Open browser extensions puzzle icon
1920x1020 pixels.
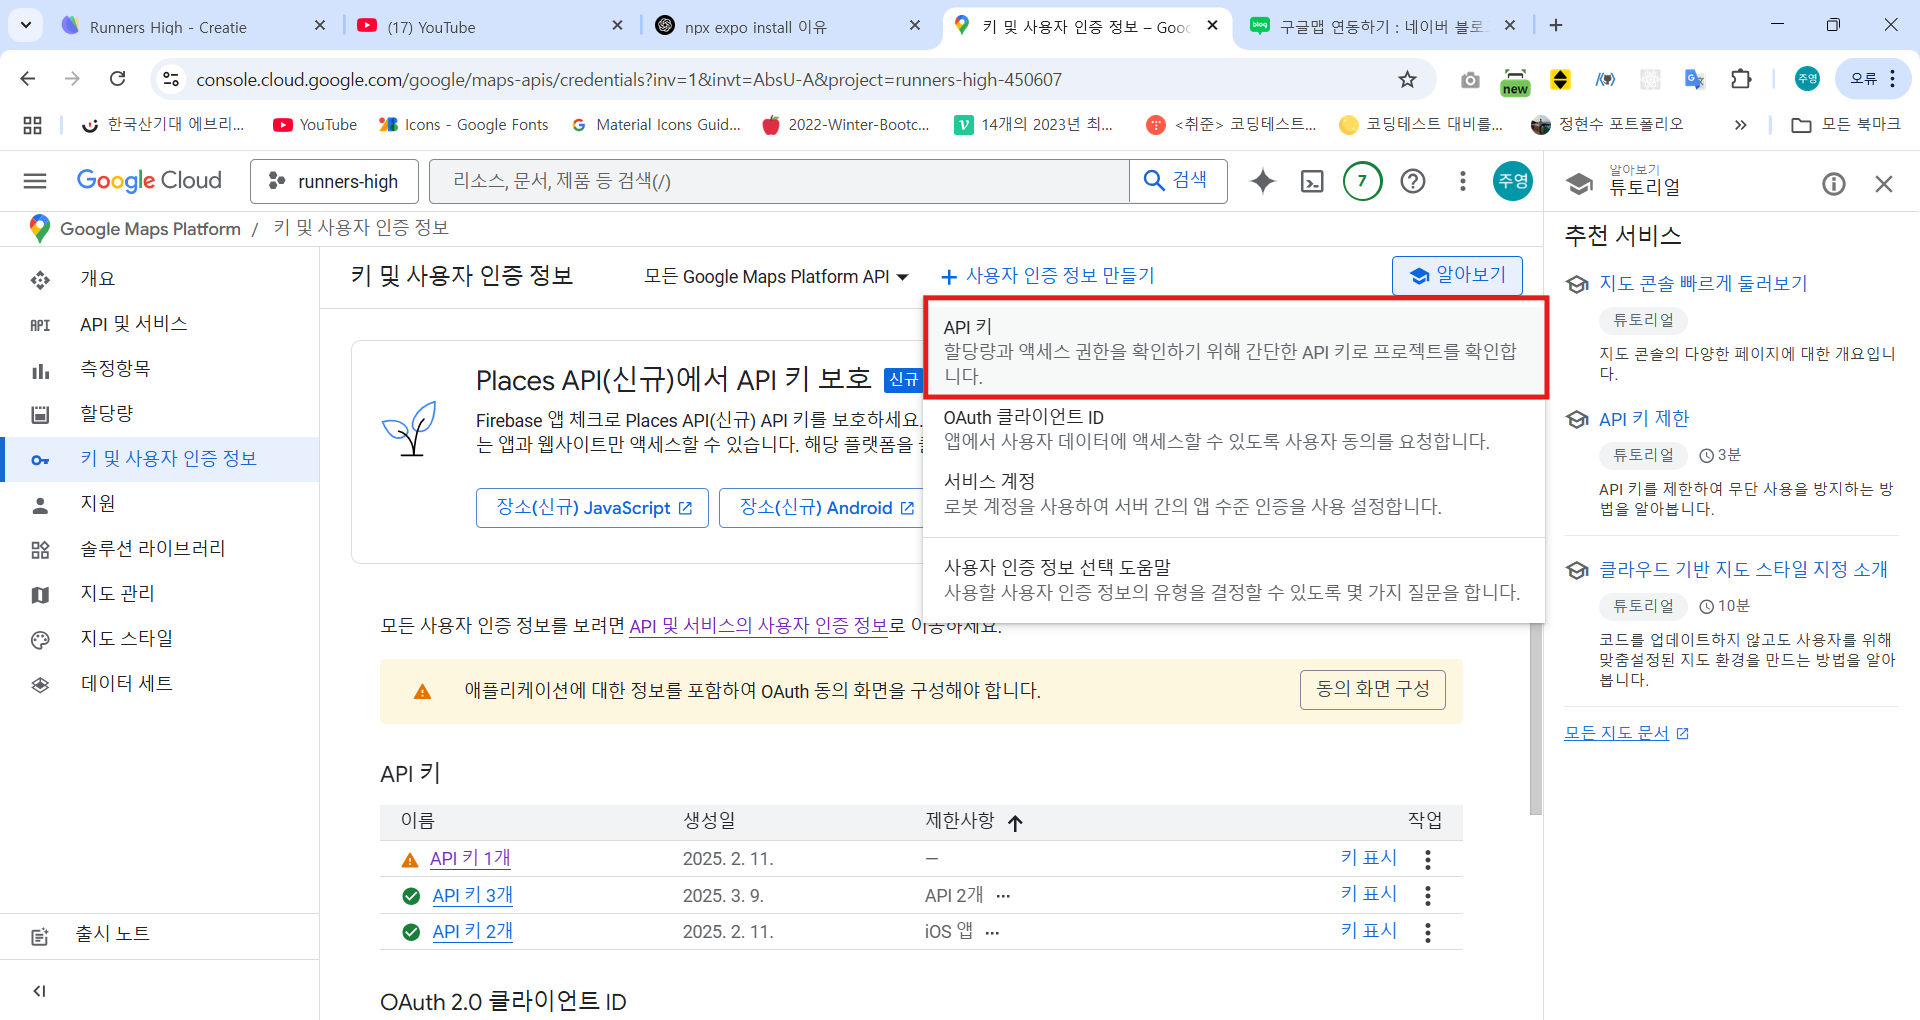pos(1741,79)
